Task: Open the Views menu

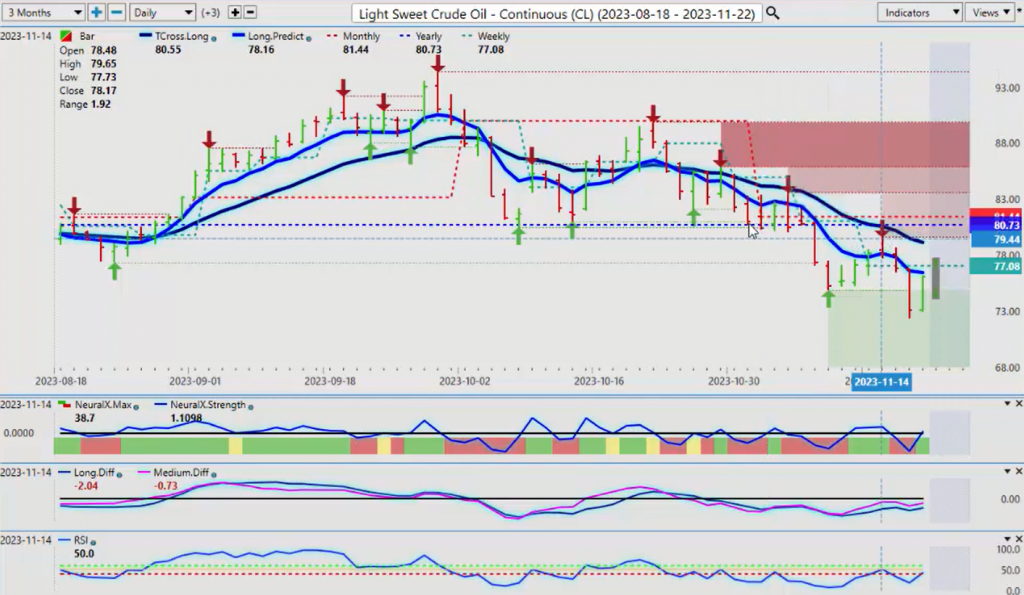Action: pyautogui.click(x=990, y=13)
